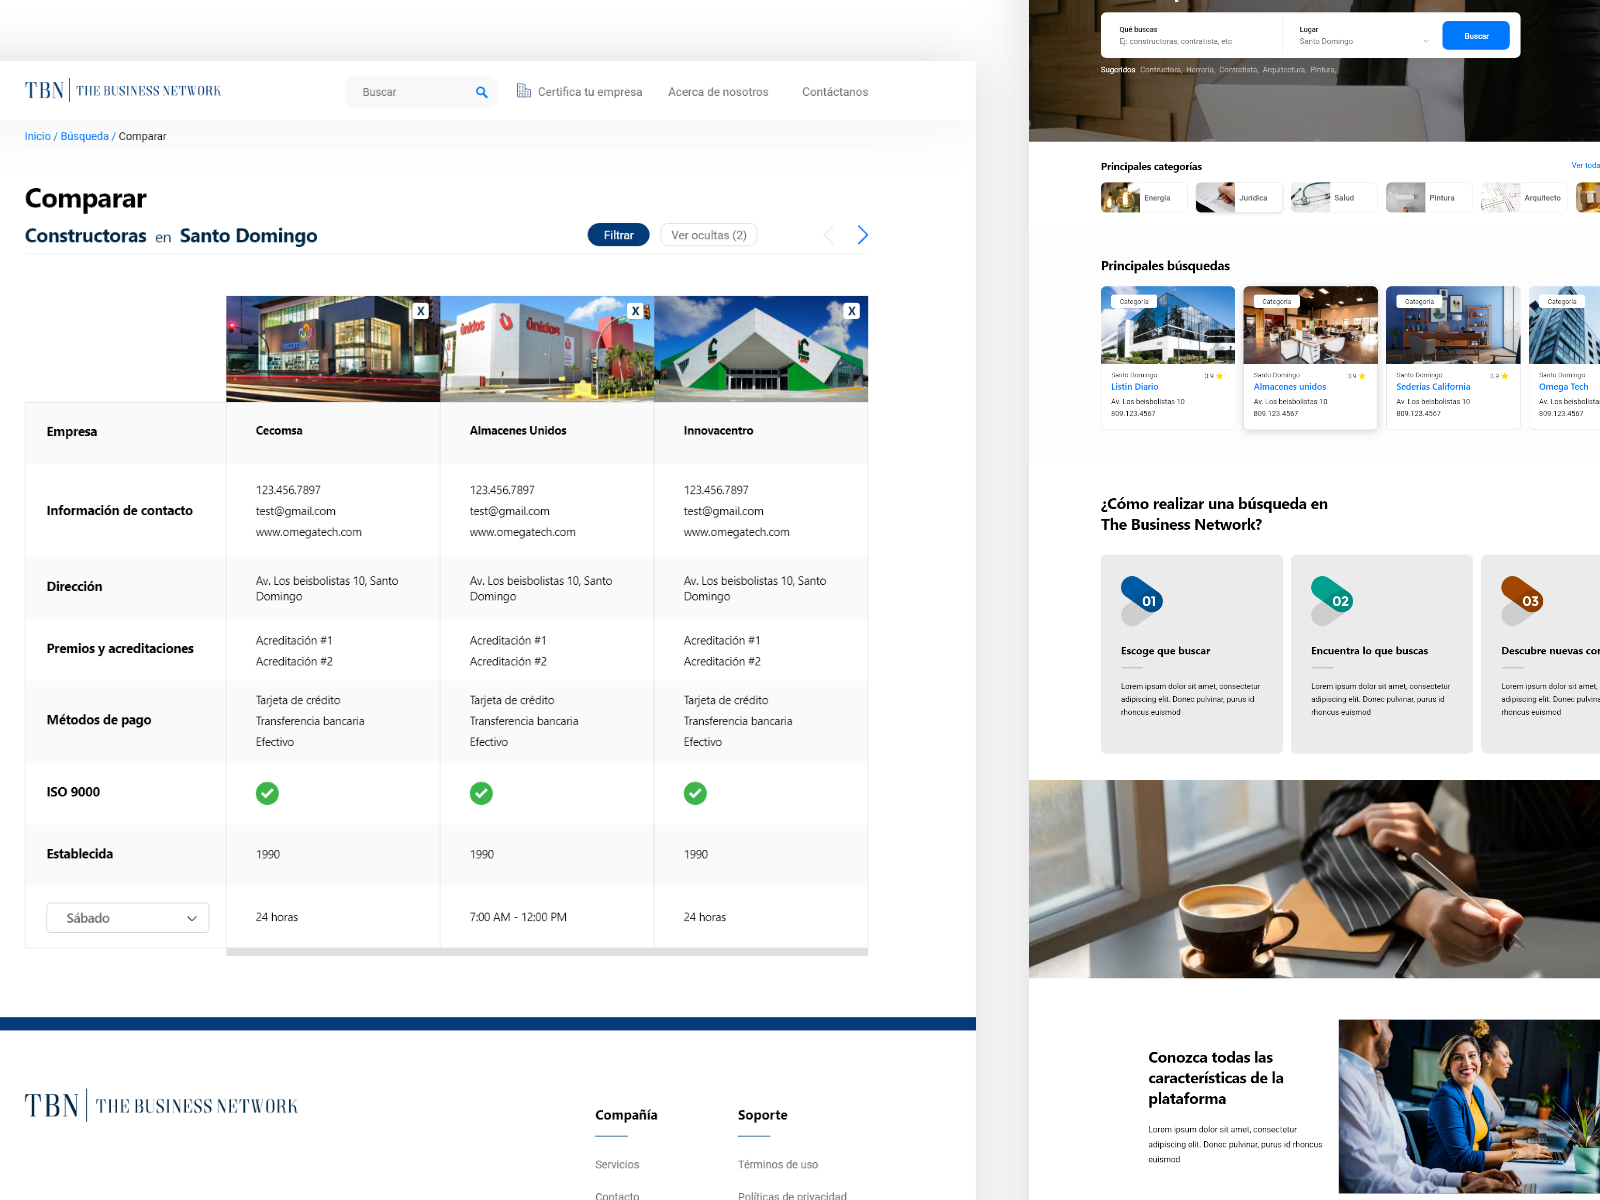
Task: Click Ver todas categories link
Action: point(1585,166)
